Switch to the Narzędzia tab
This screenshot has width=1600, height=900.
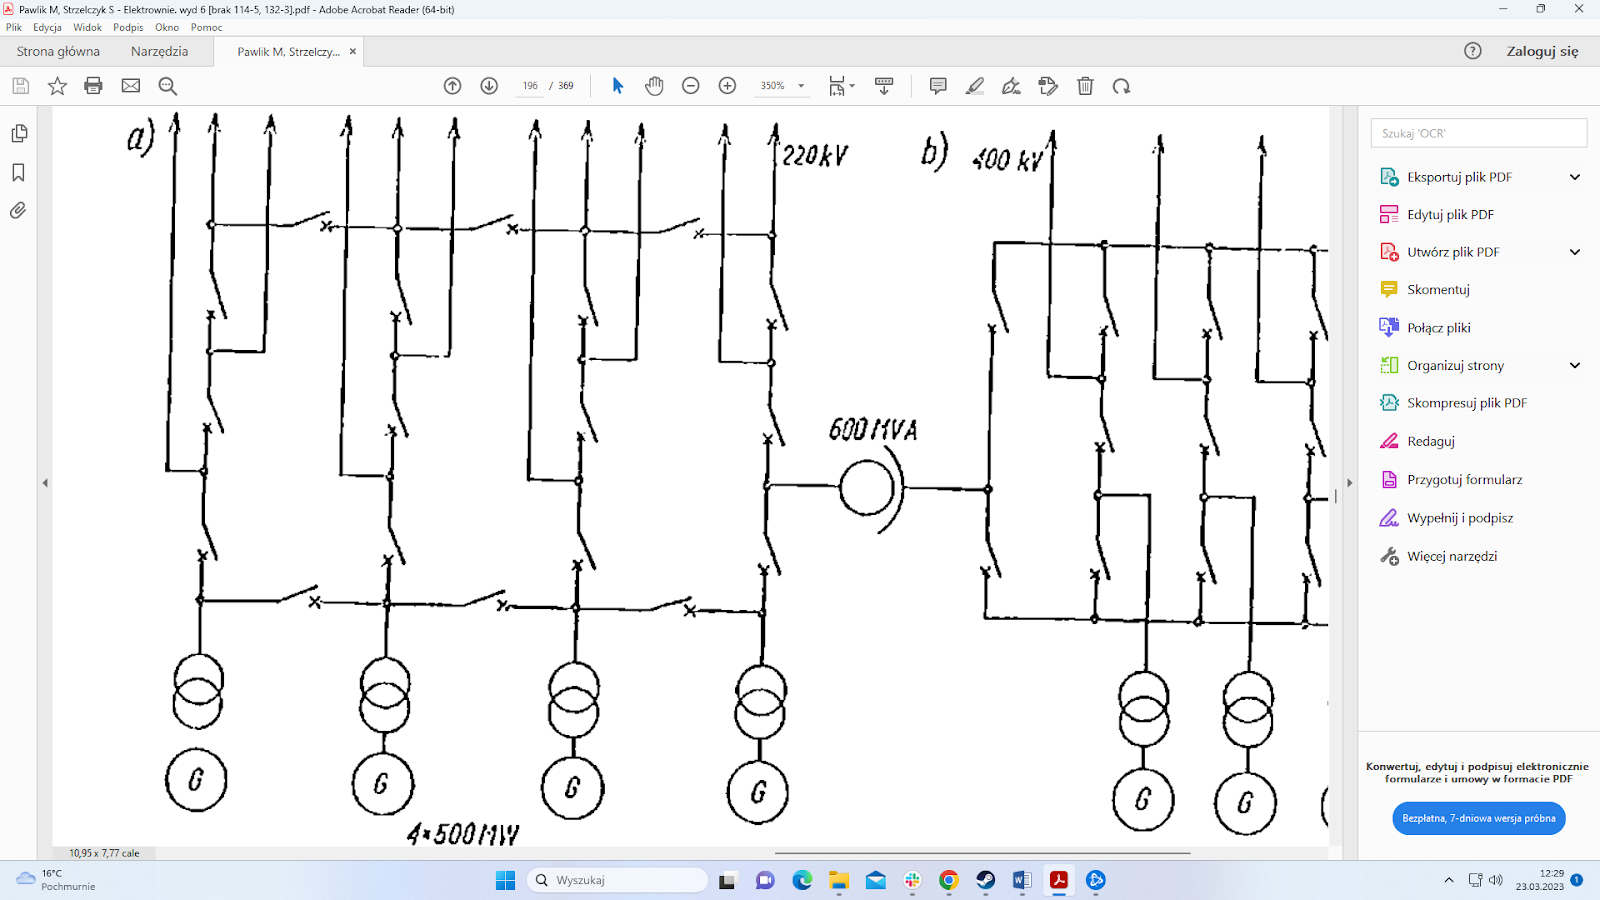(159, 51)
